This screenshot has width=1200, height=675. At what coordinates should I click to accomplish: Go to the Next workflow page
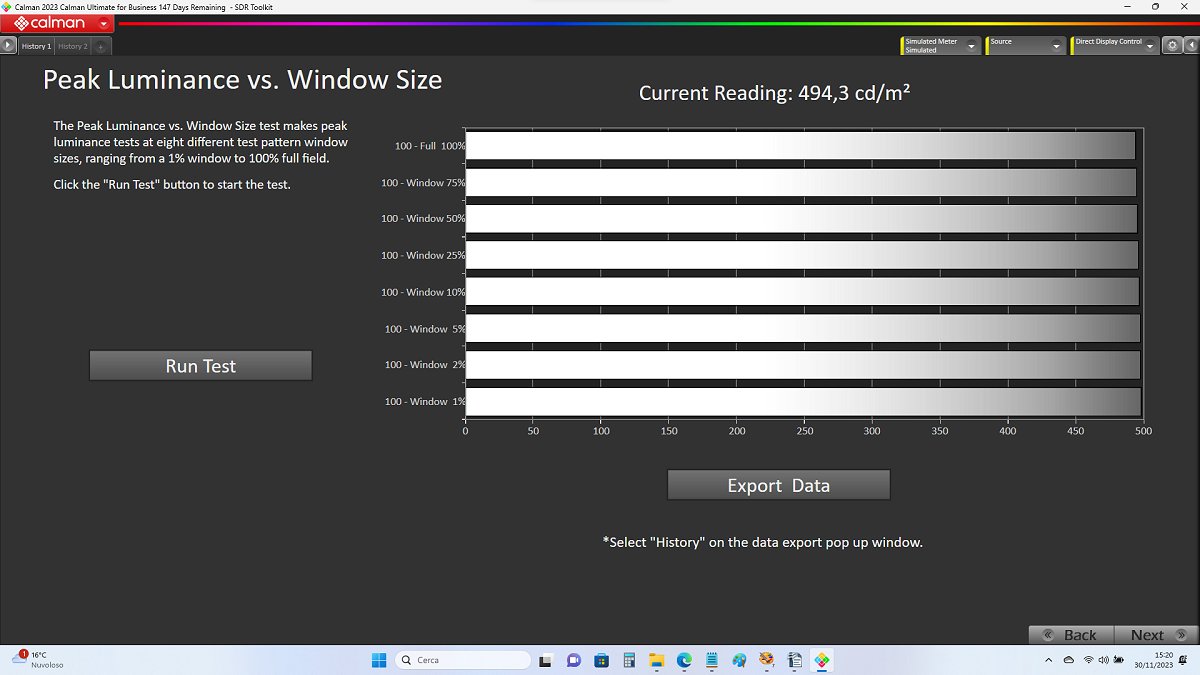[1155, 635]
